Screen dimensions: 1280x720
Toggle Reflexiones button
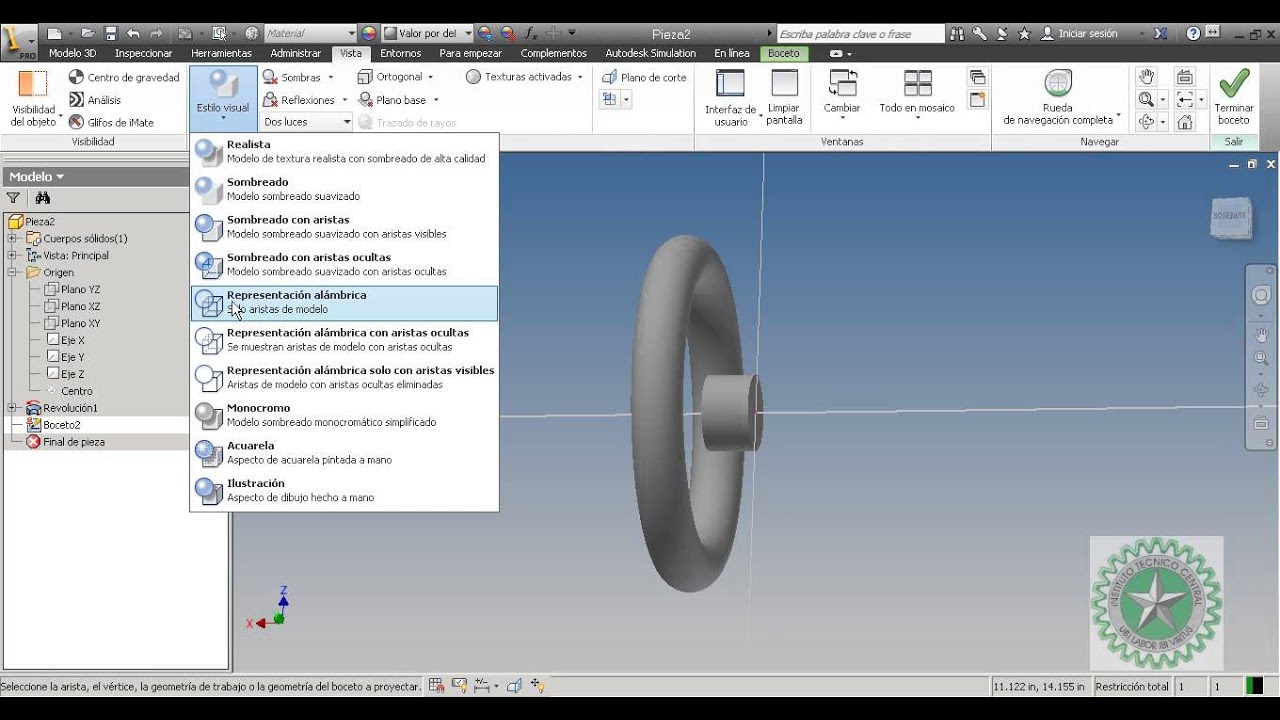(298, 100)
